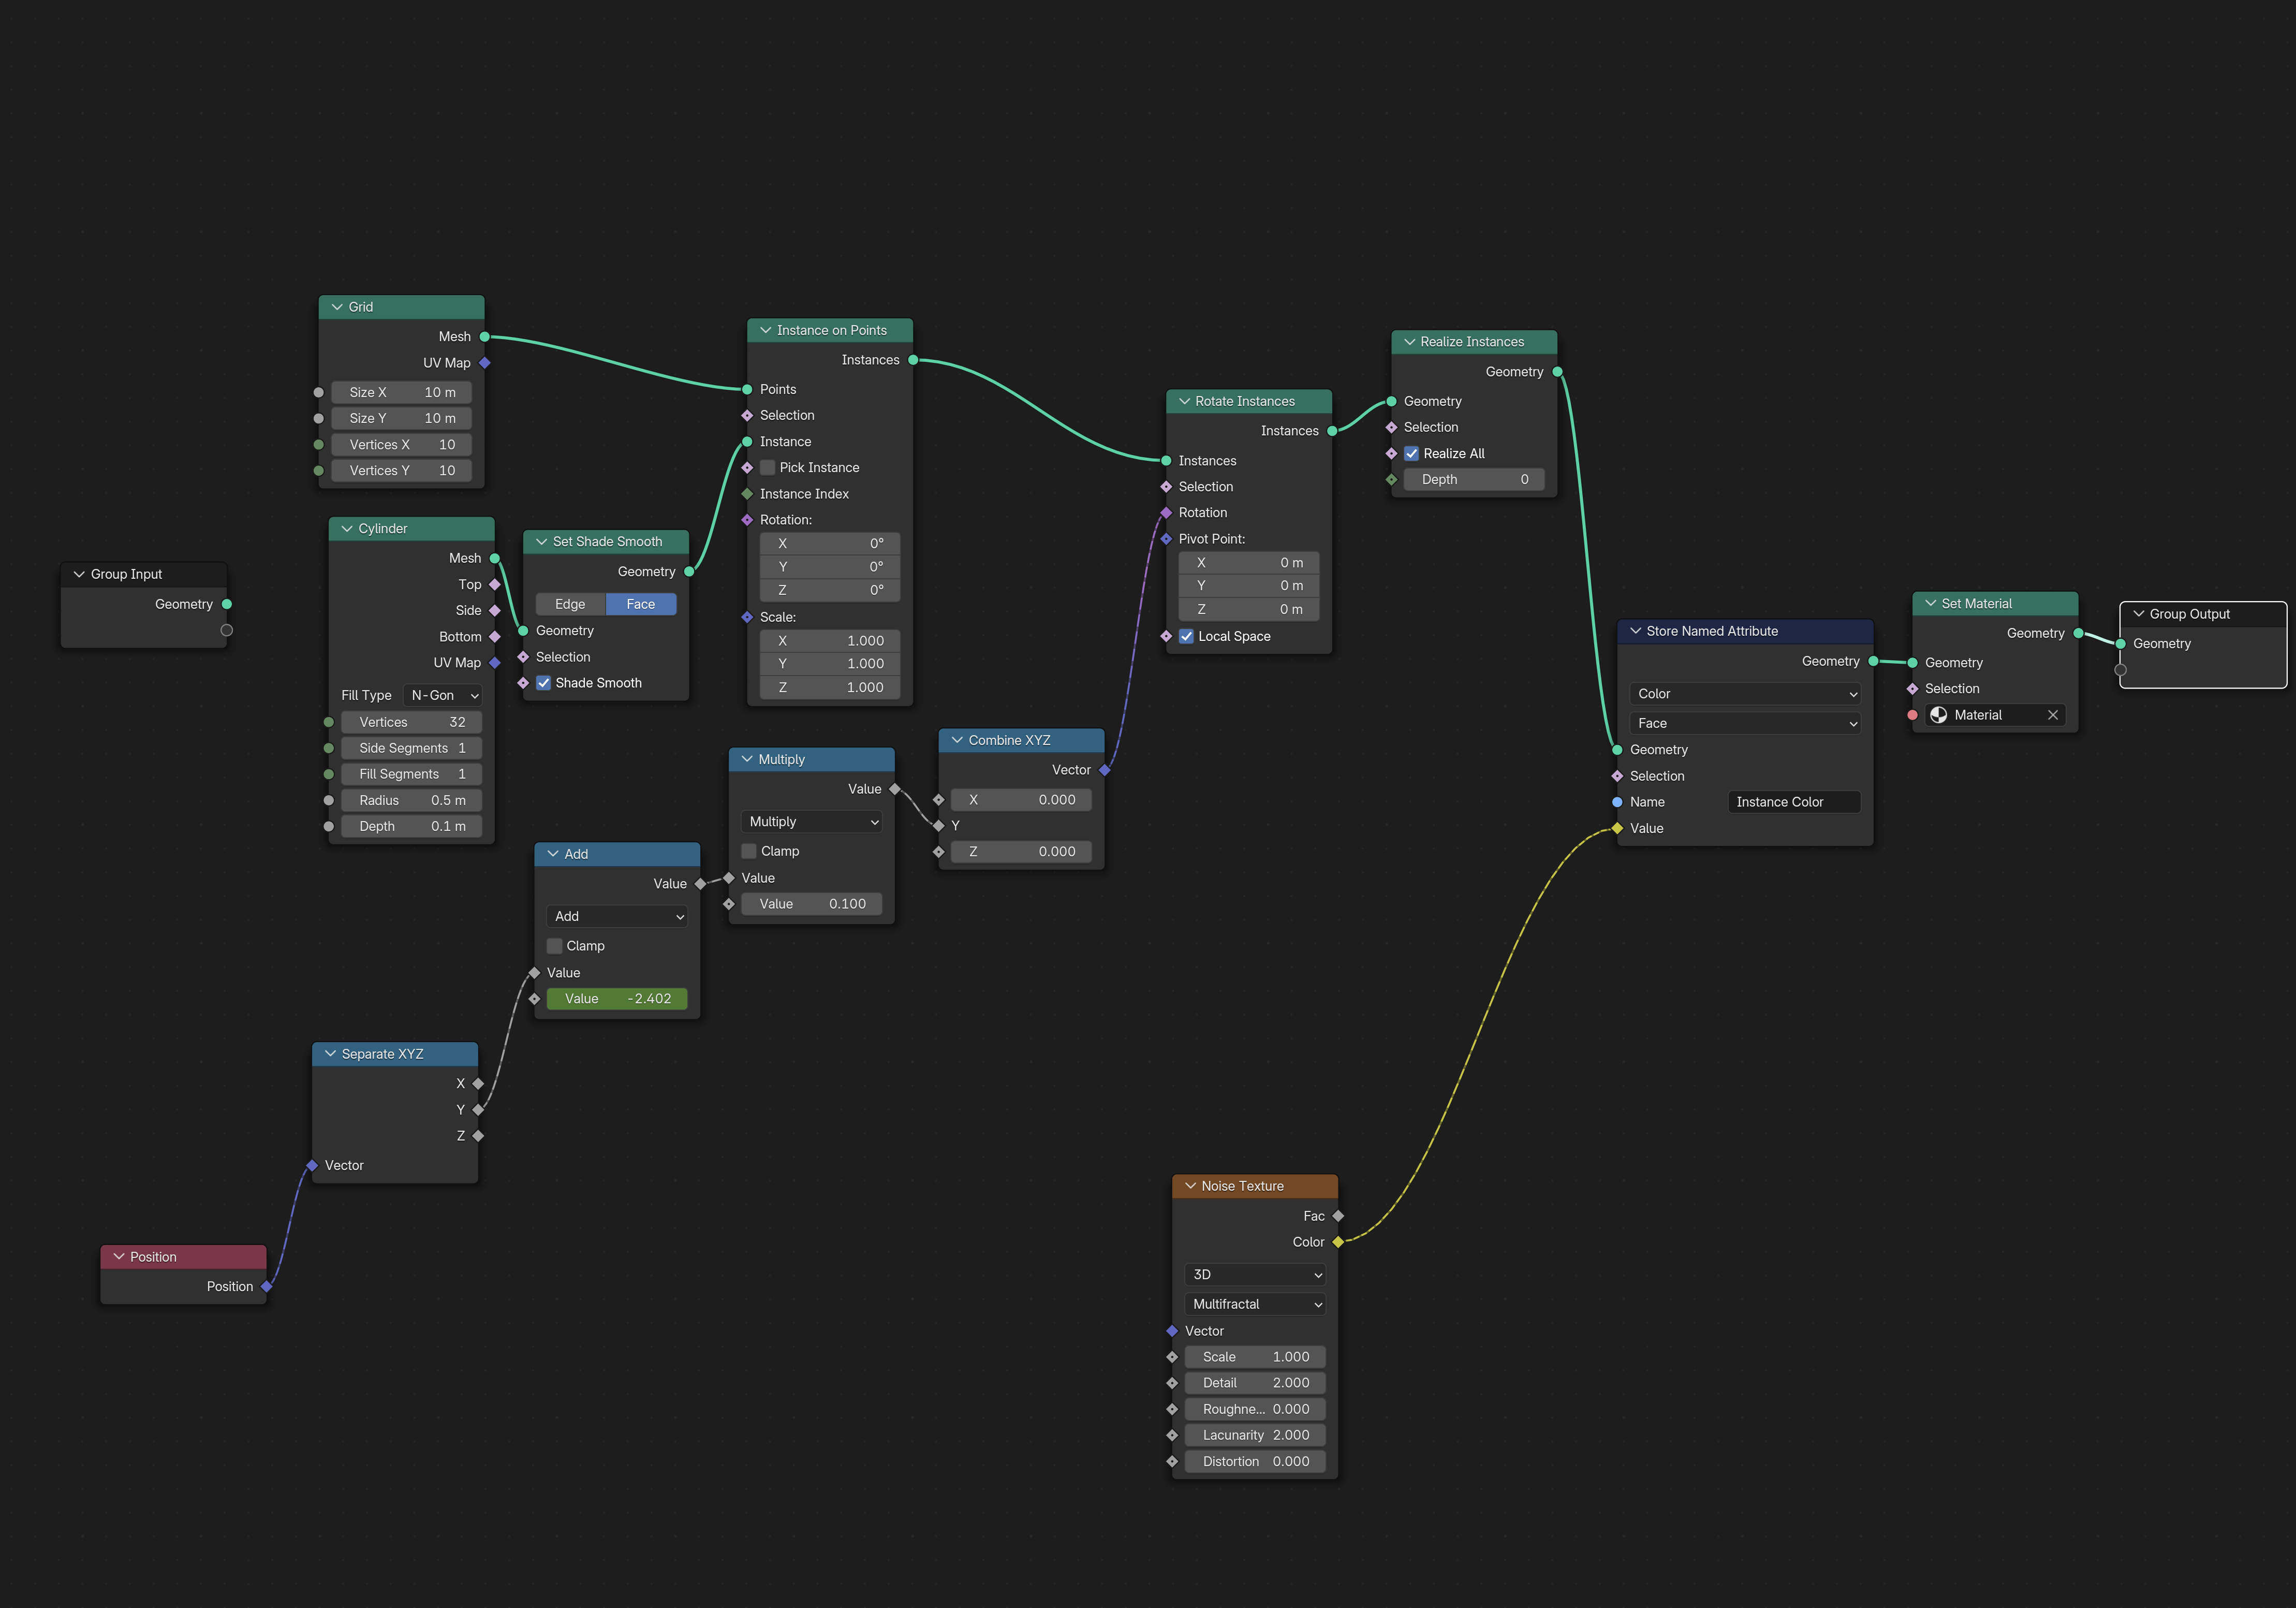This screenshot has width=2296, height=1608.
Task: Click the Store Named Attribute Value socket
Action: [x=1617, y=828]
